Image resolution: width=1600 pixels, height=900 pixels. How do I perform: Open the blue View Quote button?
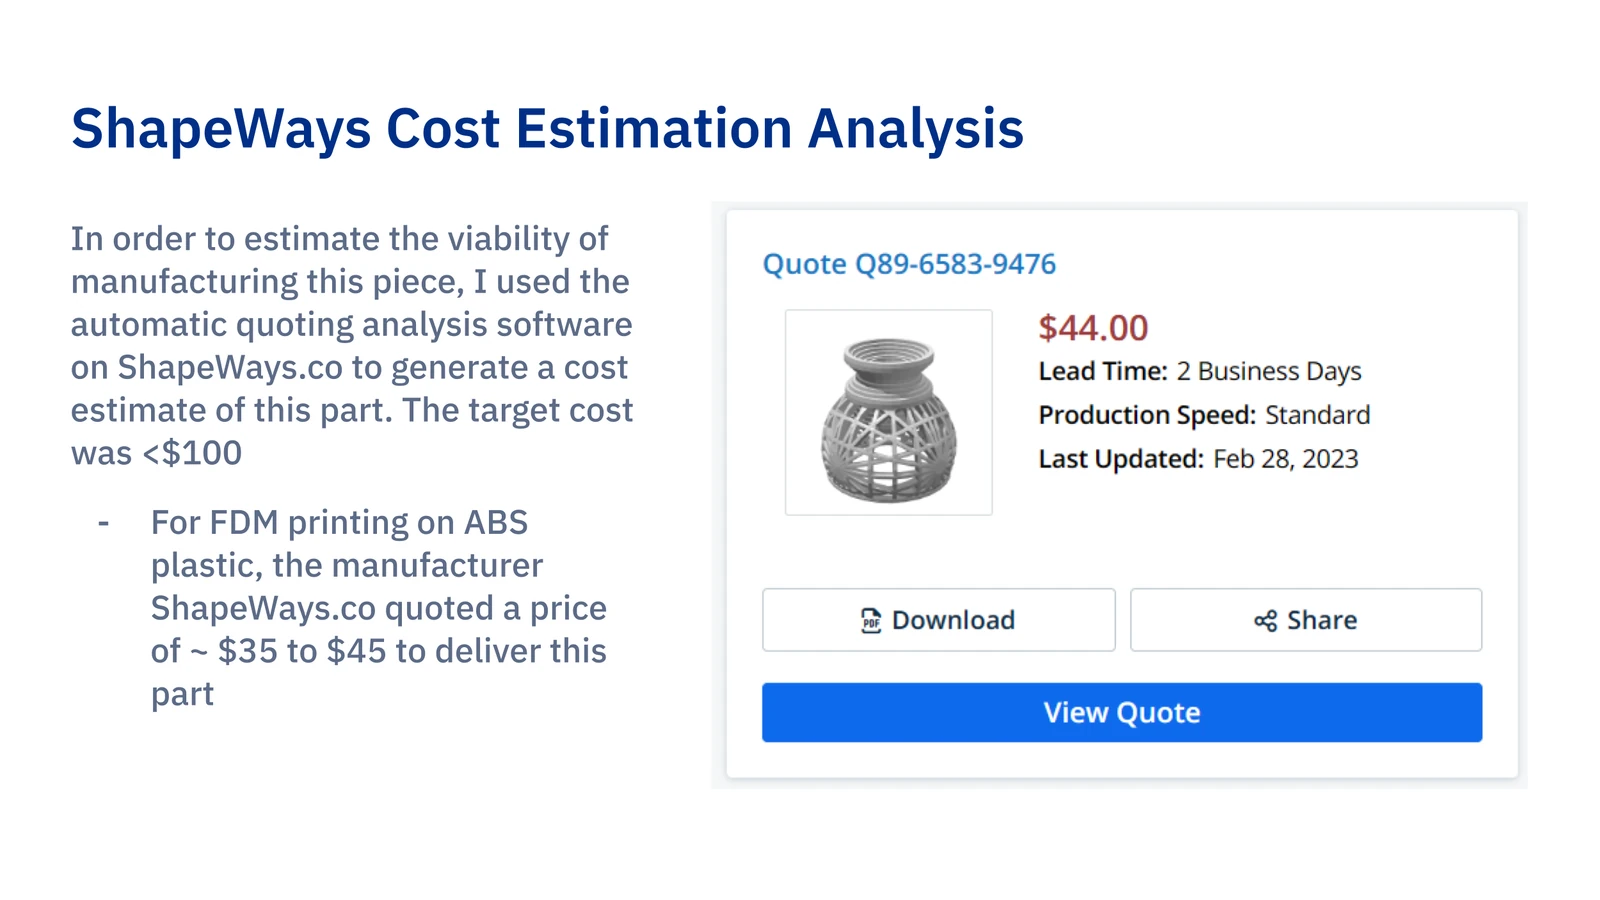[1122, 712]
